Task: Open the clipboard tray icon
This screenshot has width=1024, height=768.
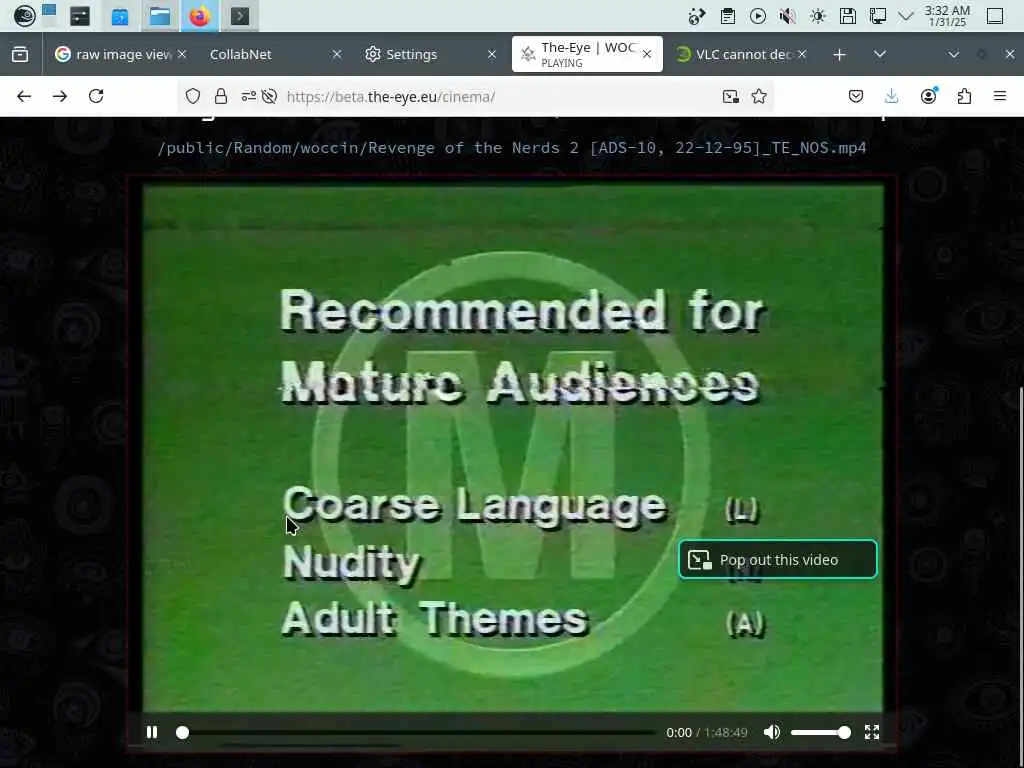Action: click(728, 16)
